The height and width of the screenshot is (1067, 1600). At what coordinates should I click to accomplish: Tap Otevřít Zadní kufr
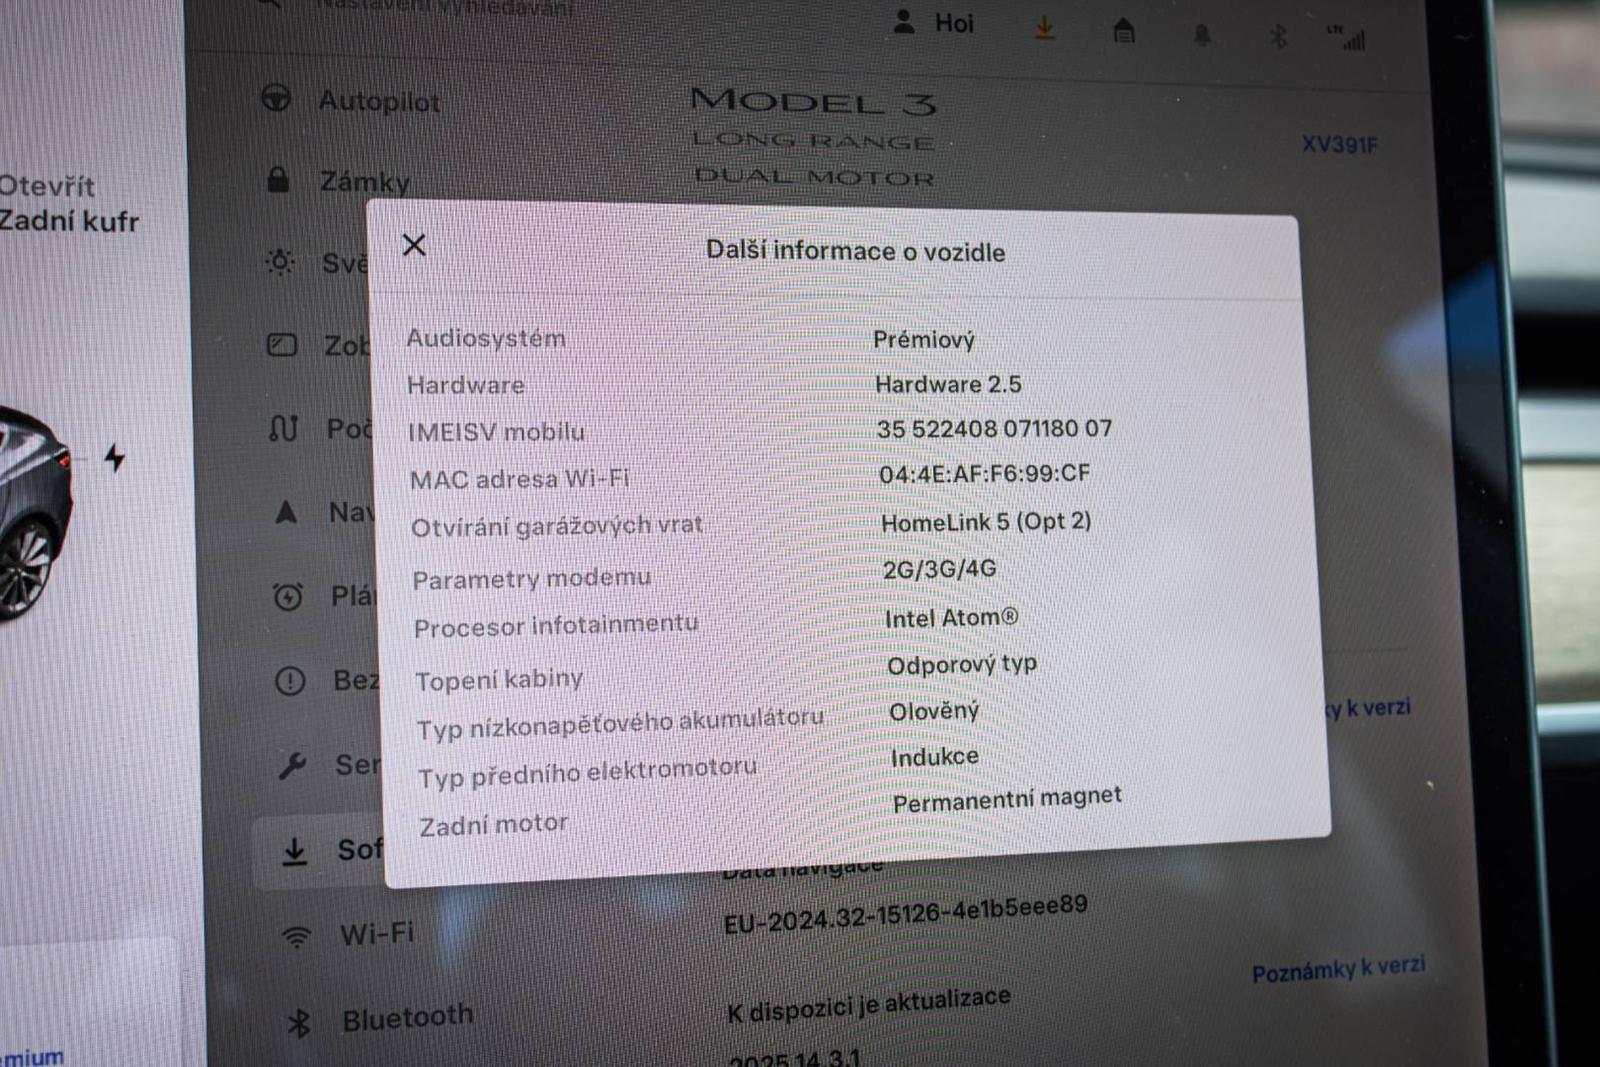pos(68,203)
